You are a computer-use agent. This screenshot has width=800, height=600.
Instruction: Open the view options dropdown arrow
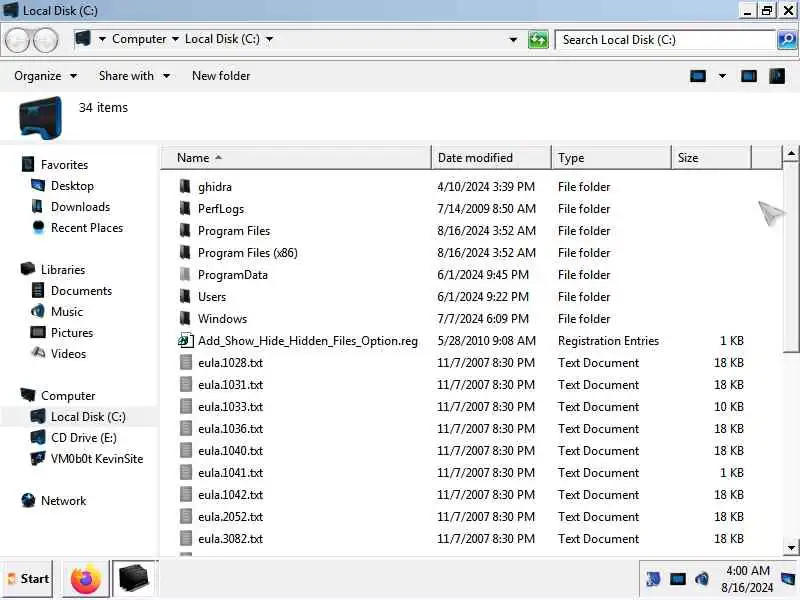click(x=722, y=76)
